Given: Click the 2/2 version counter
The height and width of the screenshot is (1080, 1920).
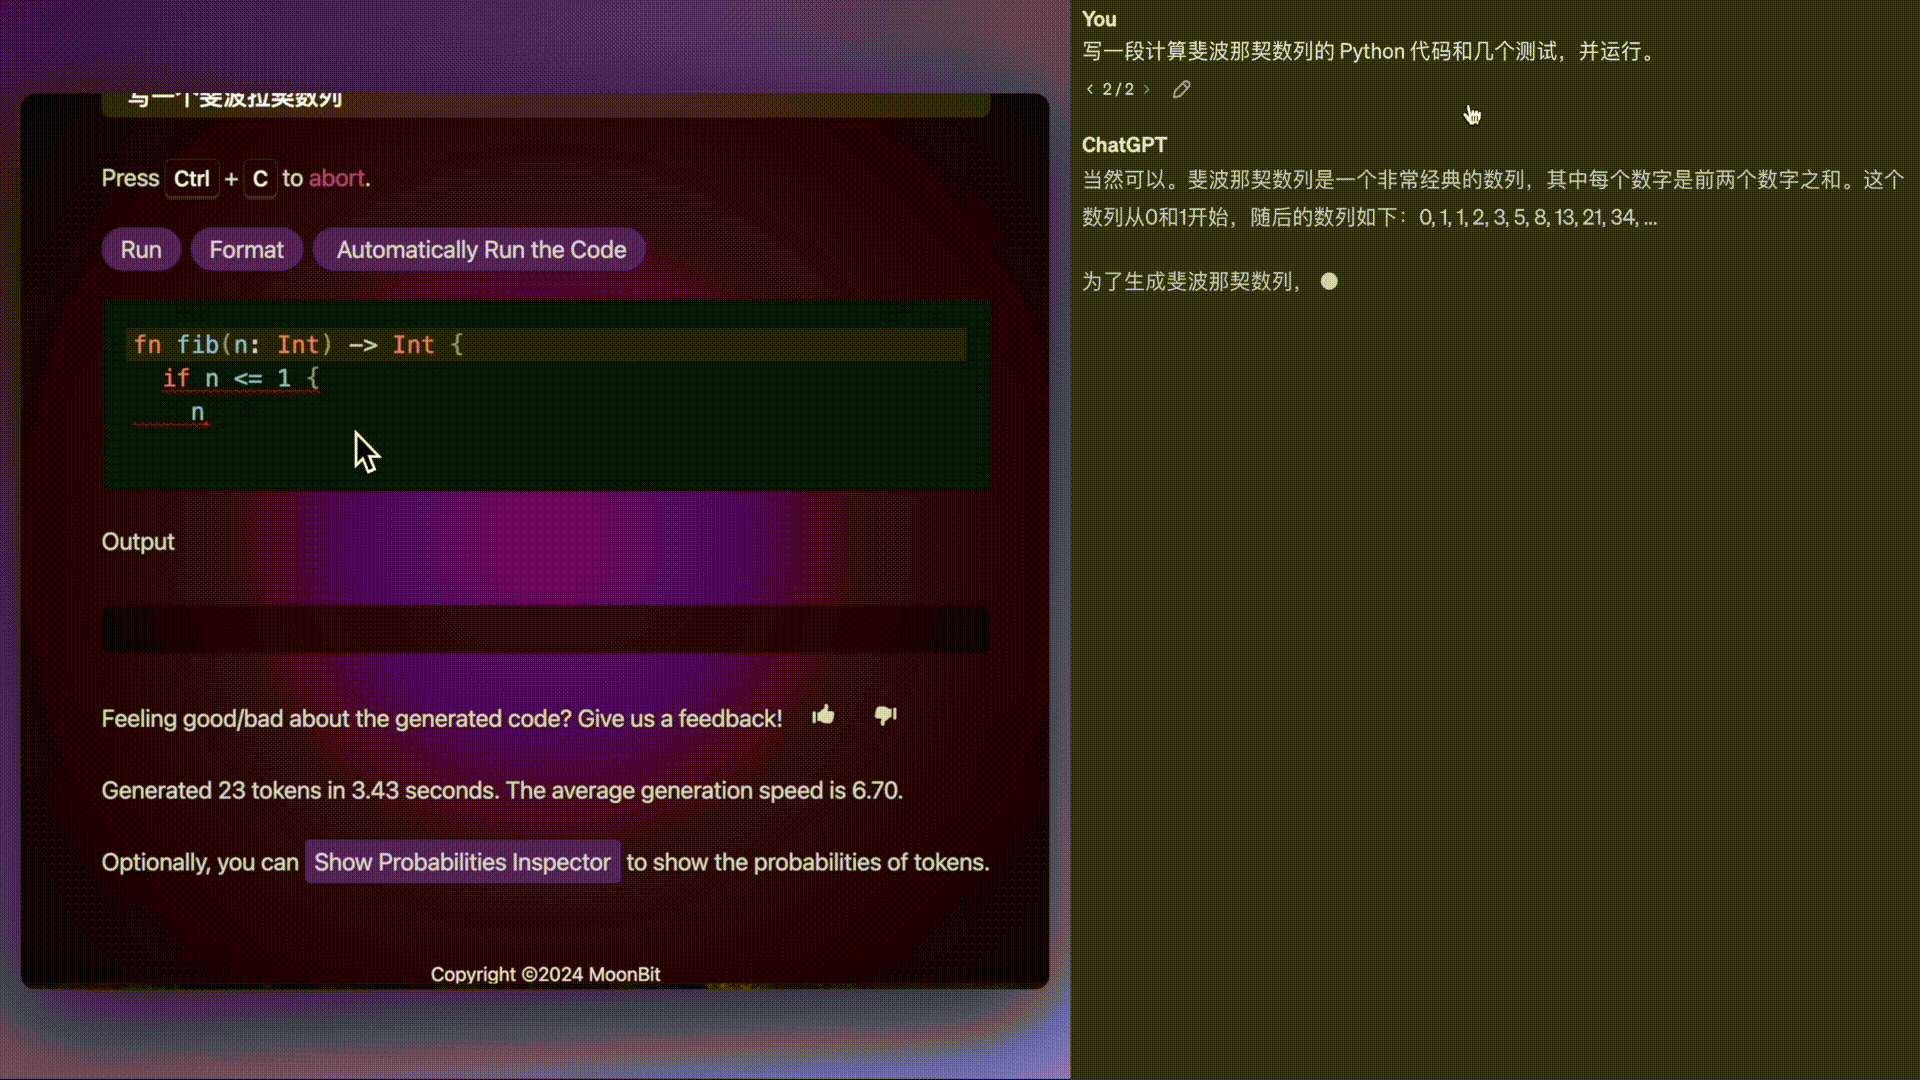Looking at the screenshot, I should tap(1118, 89).
